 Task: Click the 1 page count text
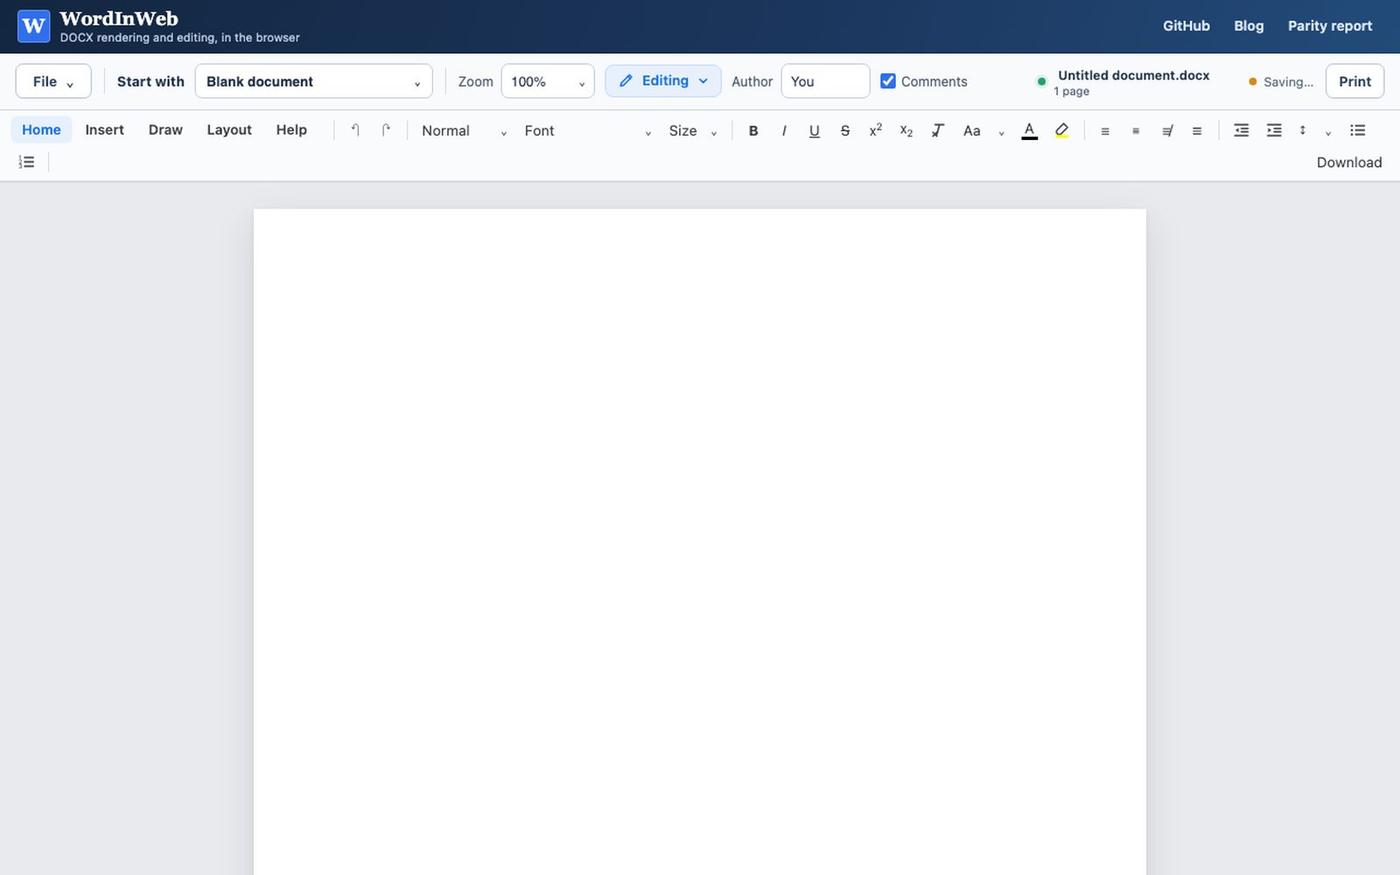click(1071, 91)
